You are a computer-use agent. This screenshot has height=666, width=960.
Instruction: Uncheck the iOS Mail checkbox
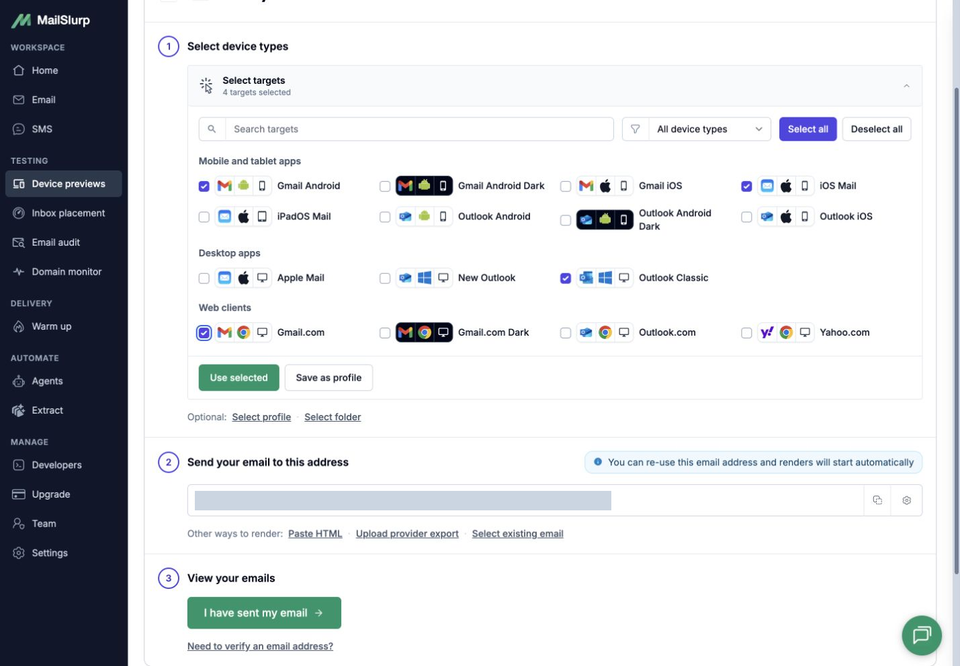(x=746, y=186)
